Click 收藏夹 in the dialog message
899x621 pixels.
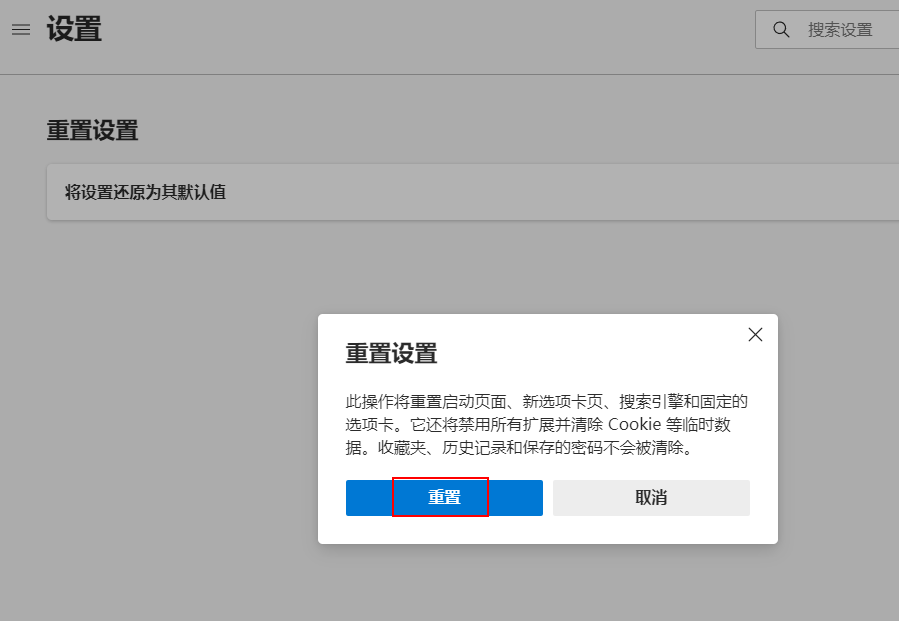(x=402, y=448)
